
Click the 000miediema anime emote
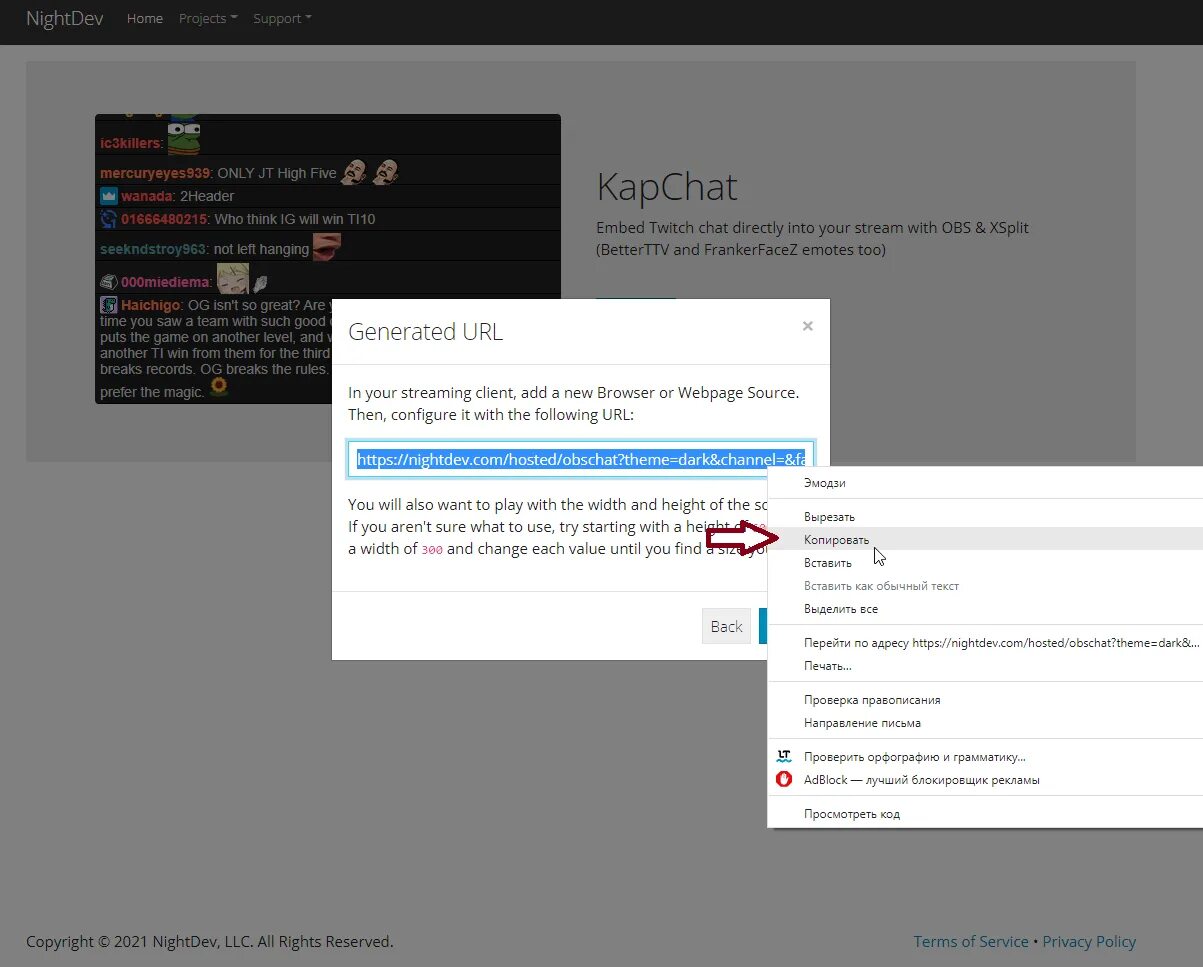point(233,278)
